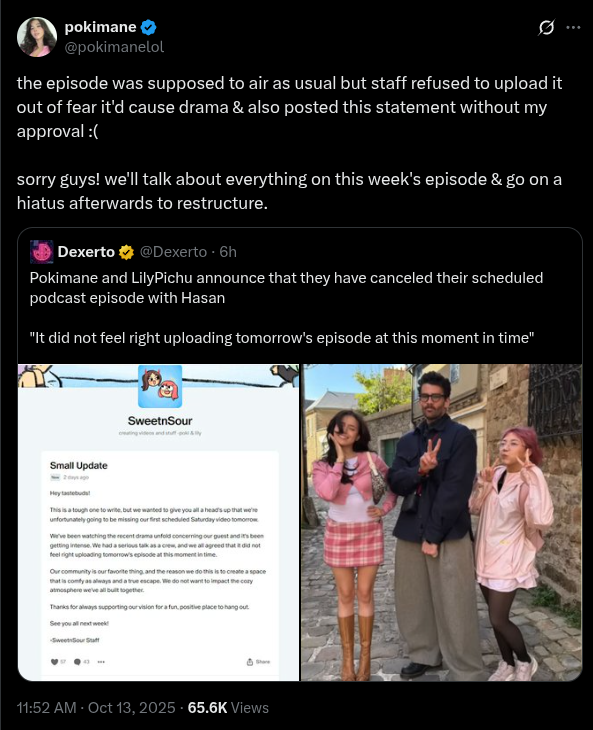Open the 6h timestamp on the quoted post
The image size is (593, 730).
pos(228,252)
